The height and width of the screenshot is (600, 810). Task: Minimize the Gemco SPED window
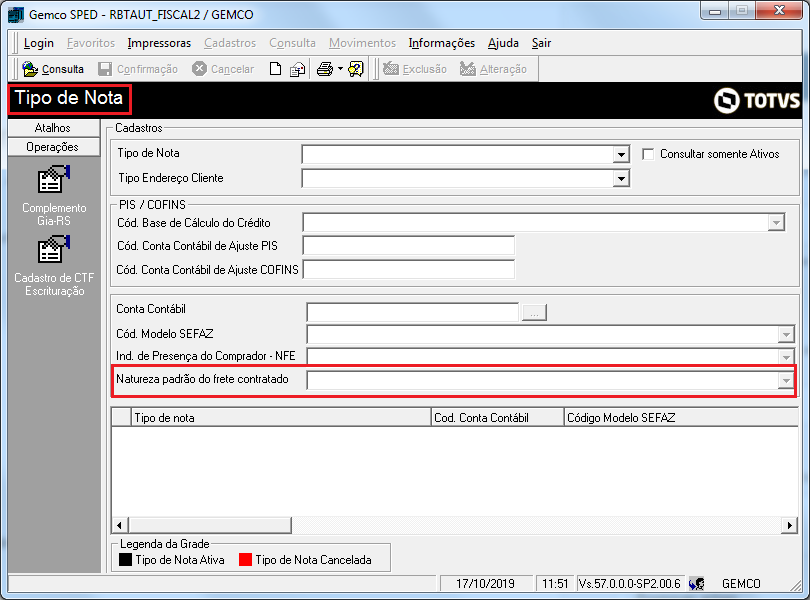pos(715,11)
